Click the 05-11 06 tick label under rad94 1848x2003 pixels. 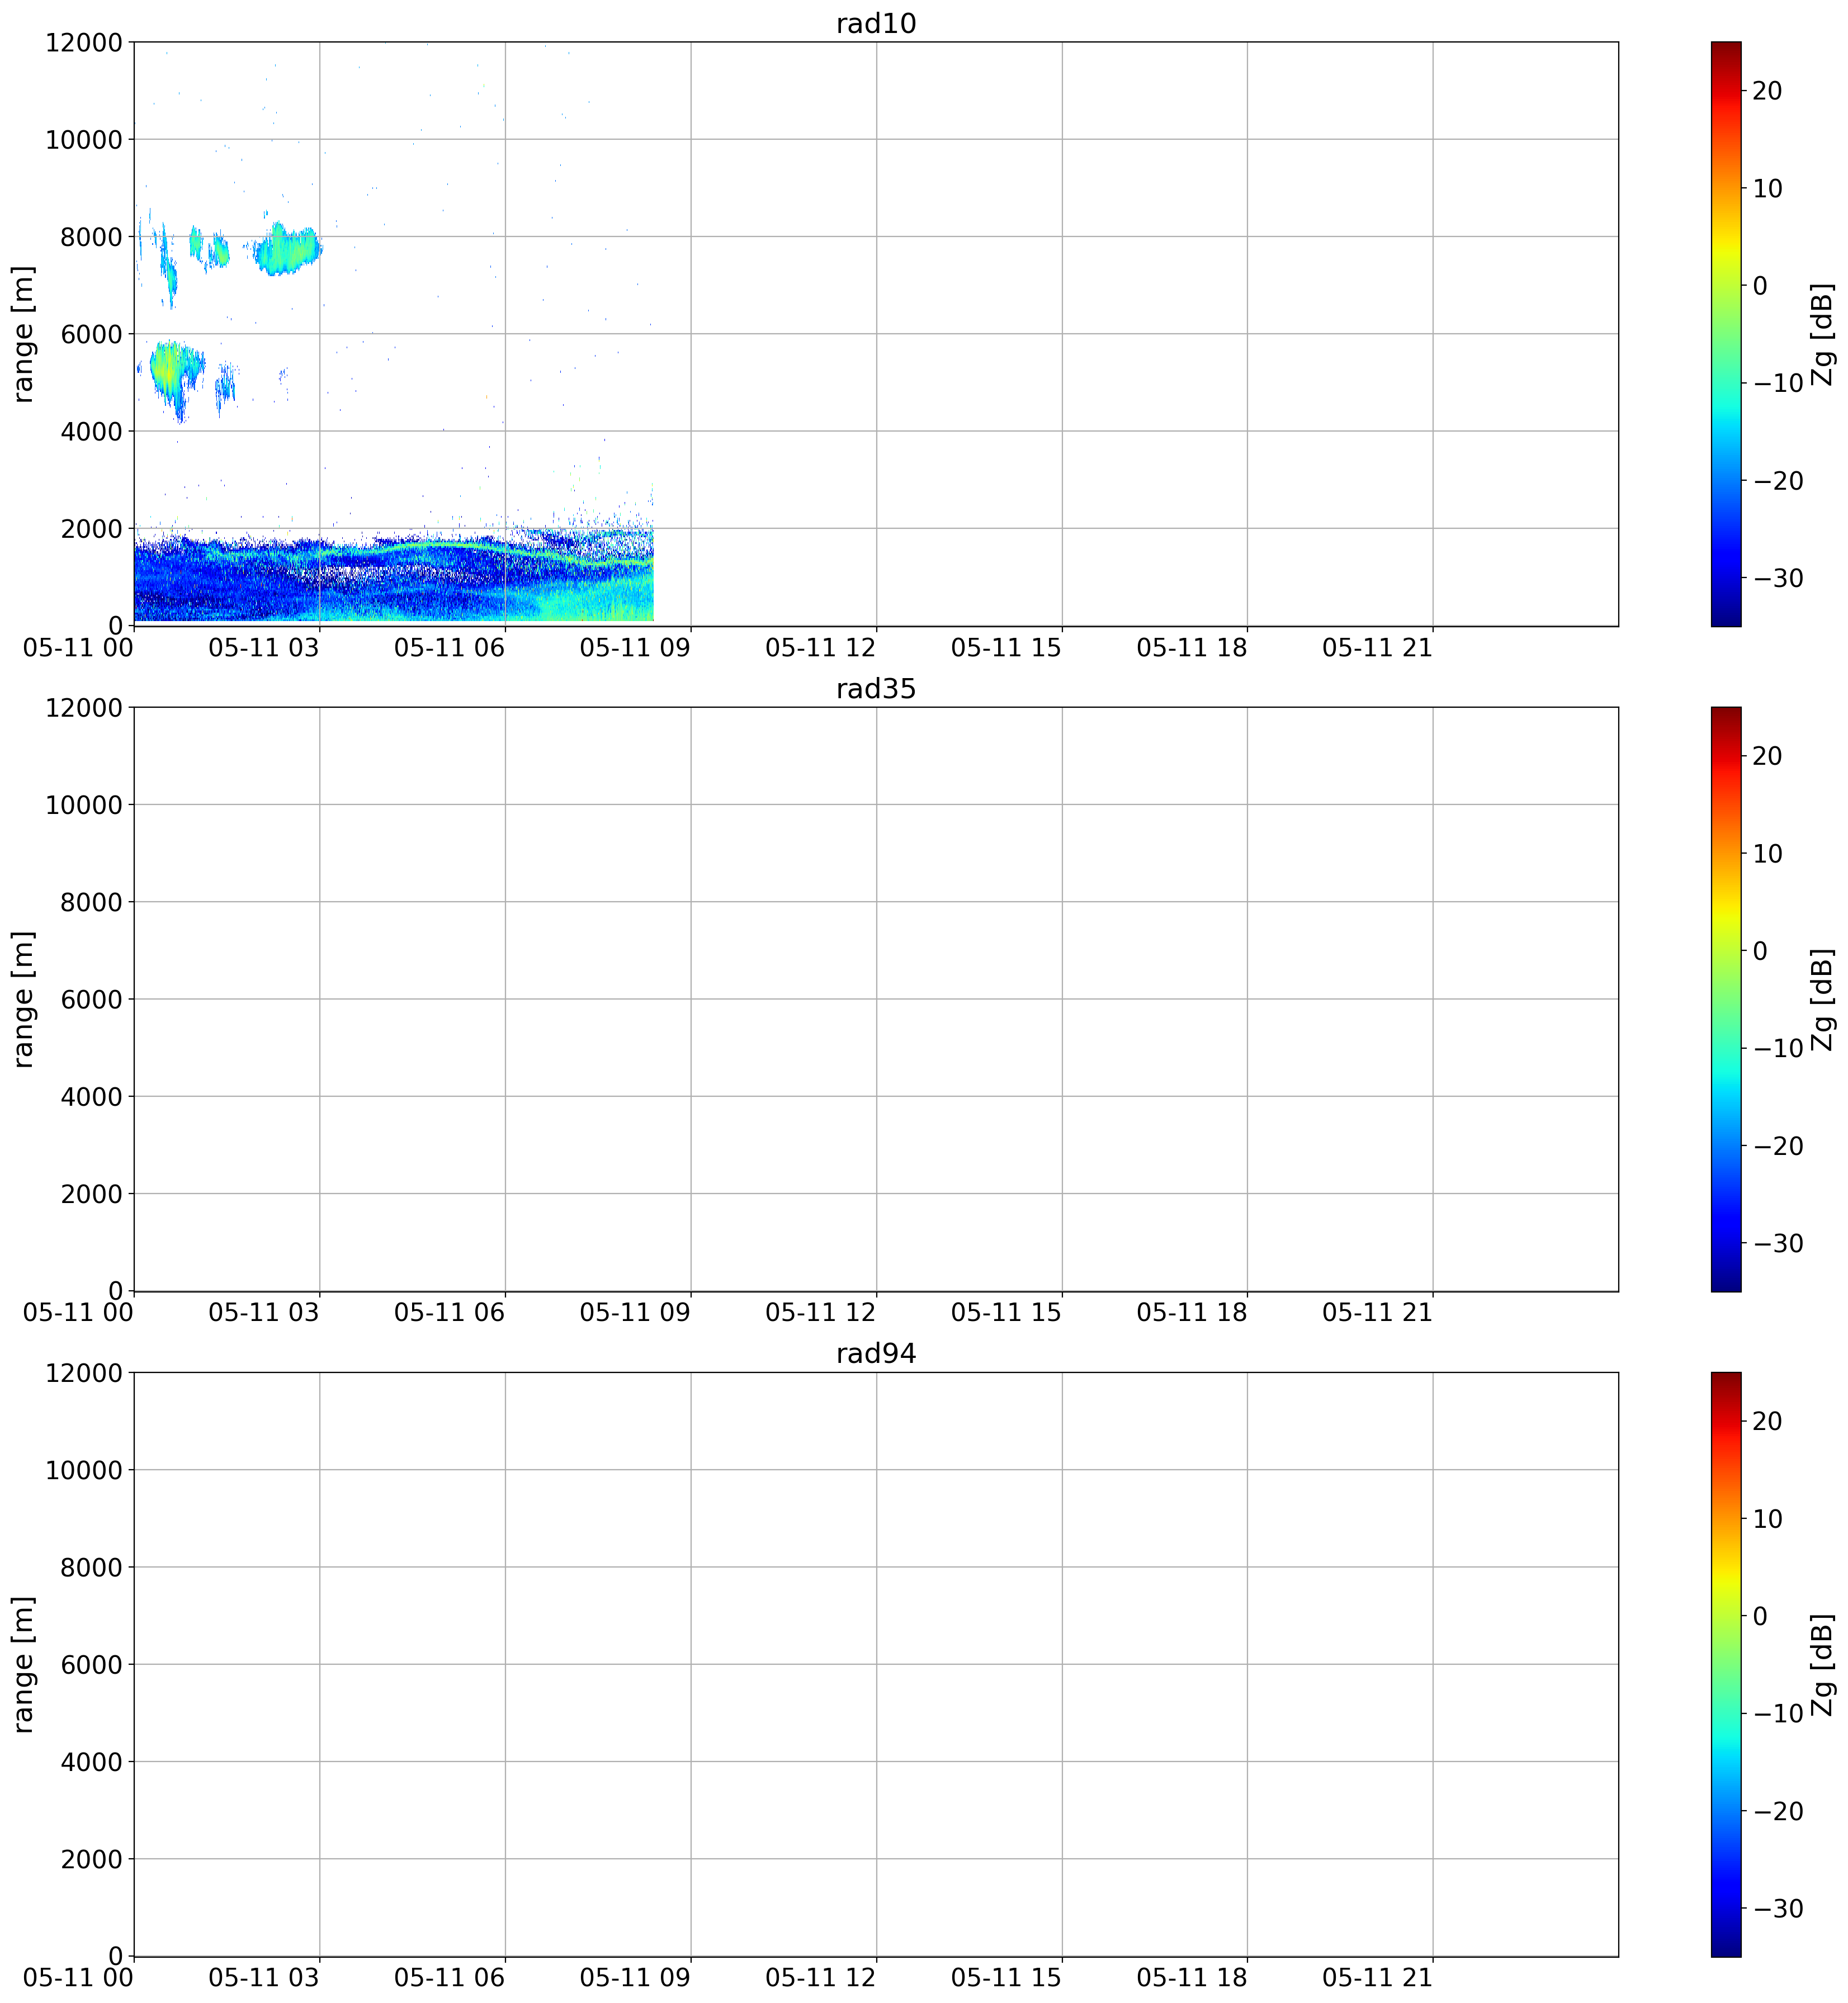point(450,1978)
